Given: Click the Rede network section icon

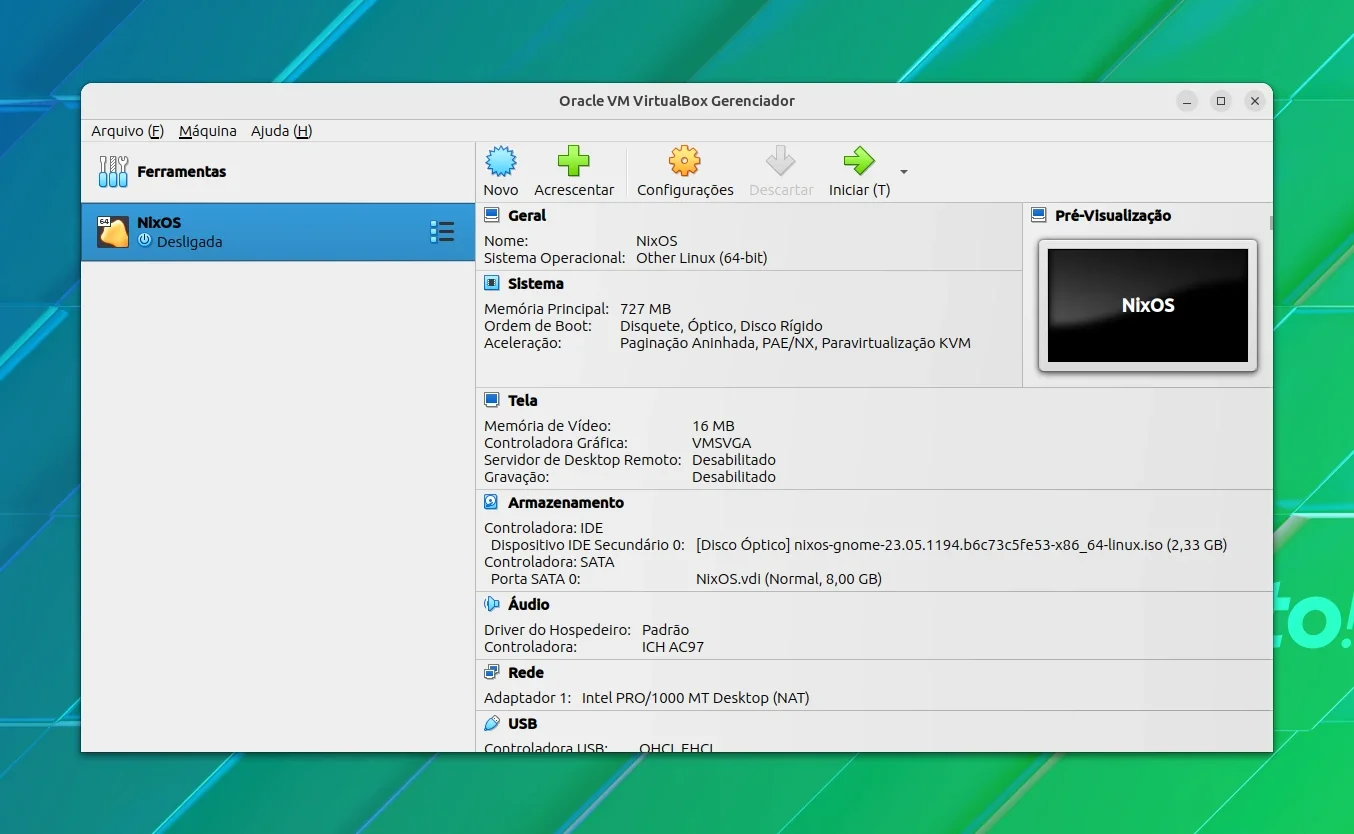Looking at the screenshot, I should click(491, 672).
